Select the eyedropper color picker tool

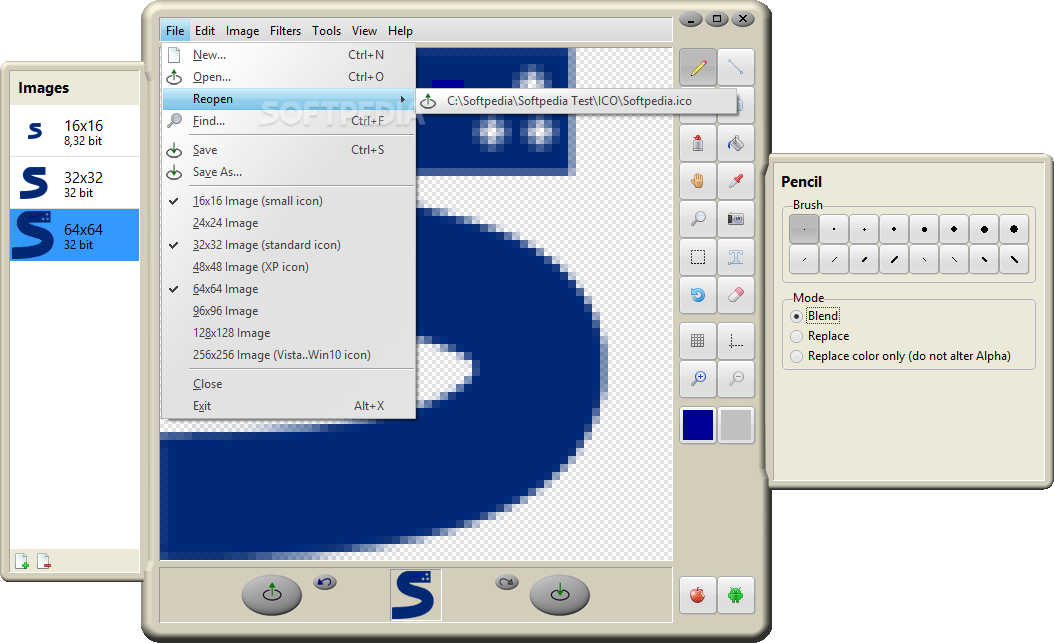pyautogui.click(x=735, y=181)
